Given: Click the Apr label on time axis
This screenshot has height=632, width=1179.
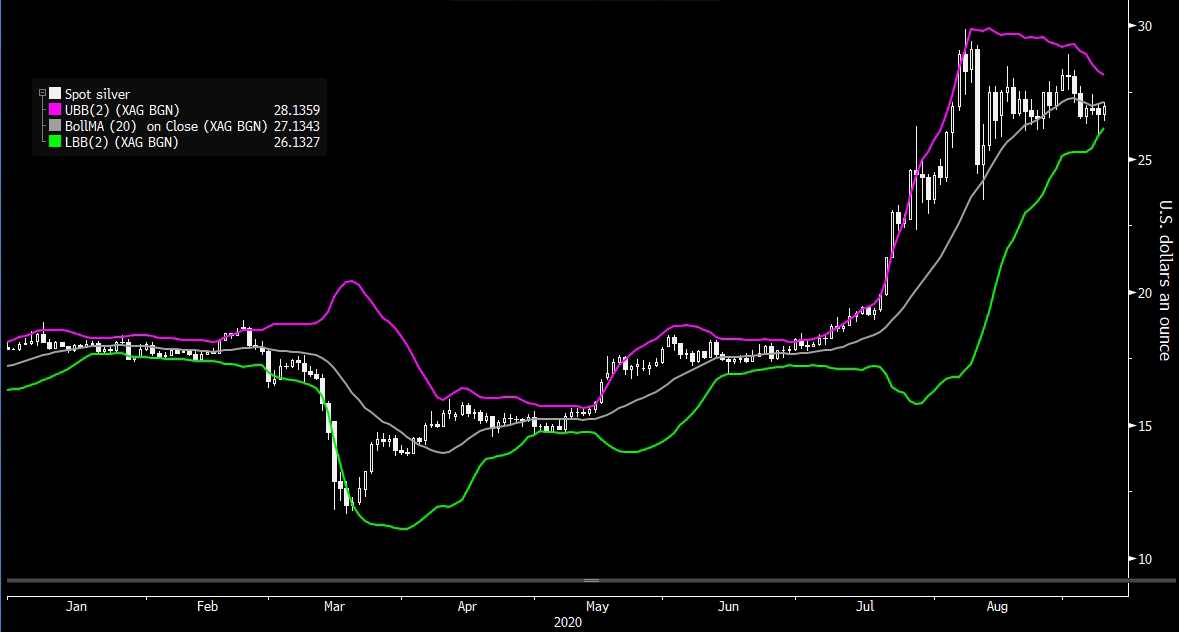Looking at the screenshot, I should tap(467, 606).
